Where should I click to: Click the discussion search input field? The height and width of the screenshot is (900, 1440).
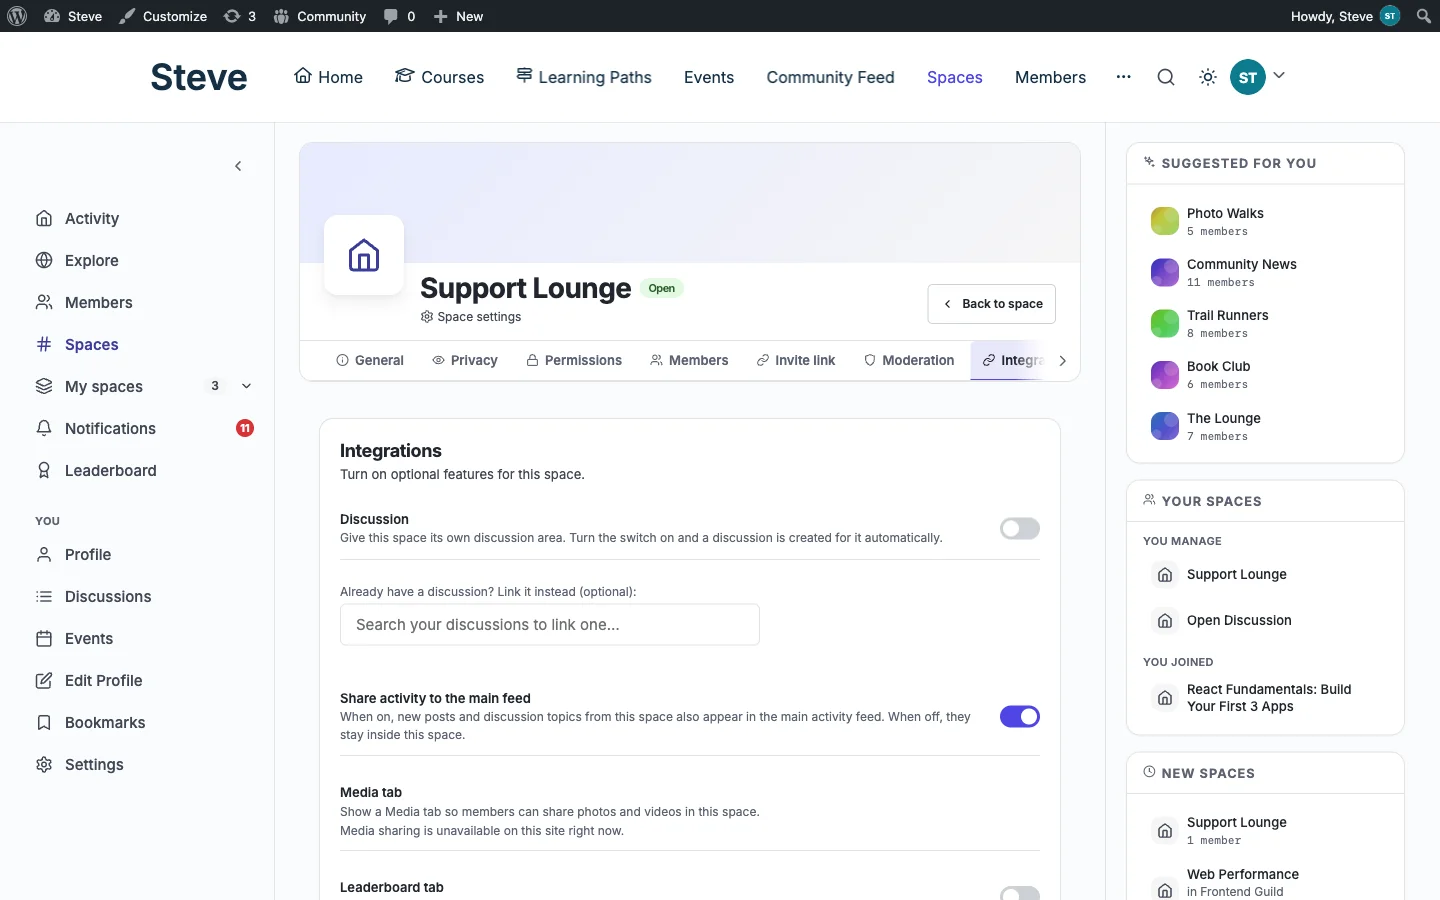(x=550, y=625)
